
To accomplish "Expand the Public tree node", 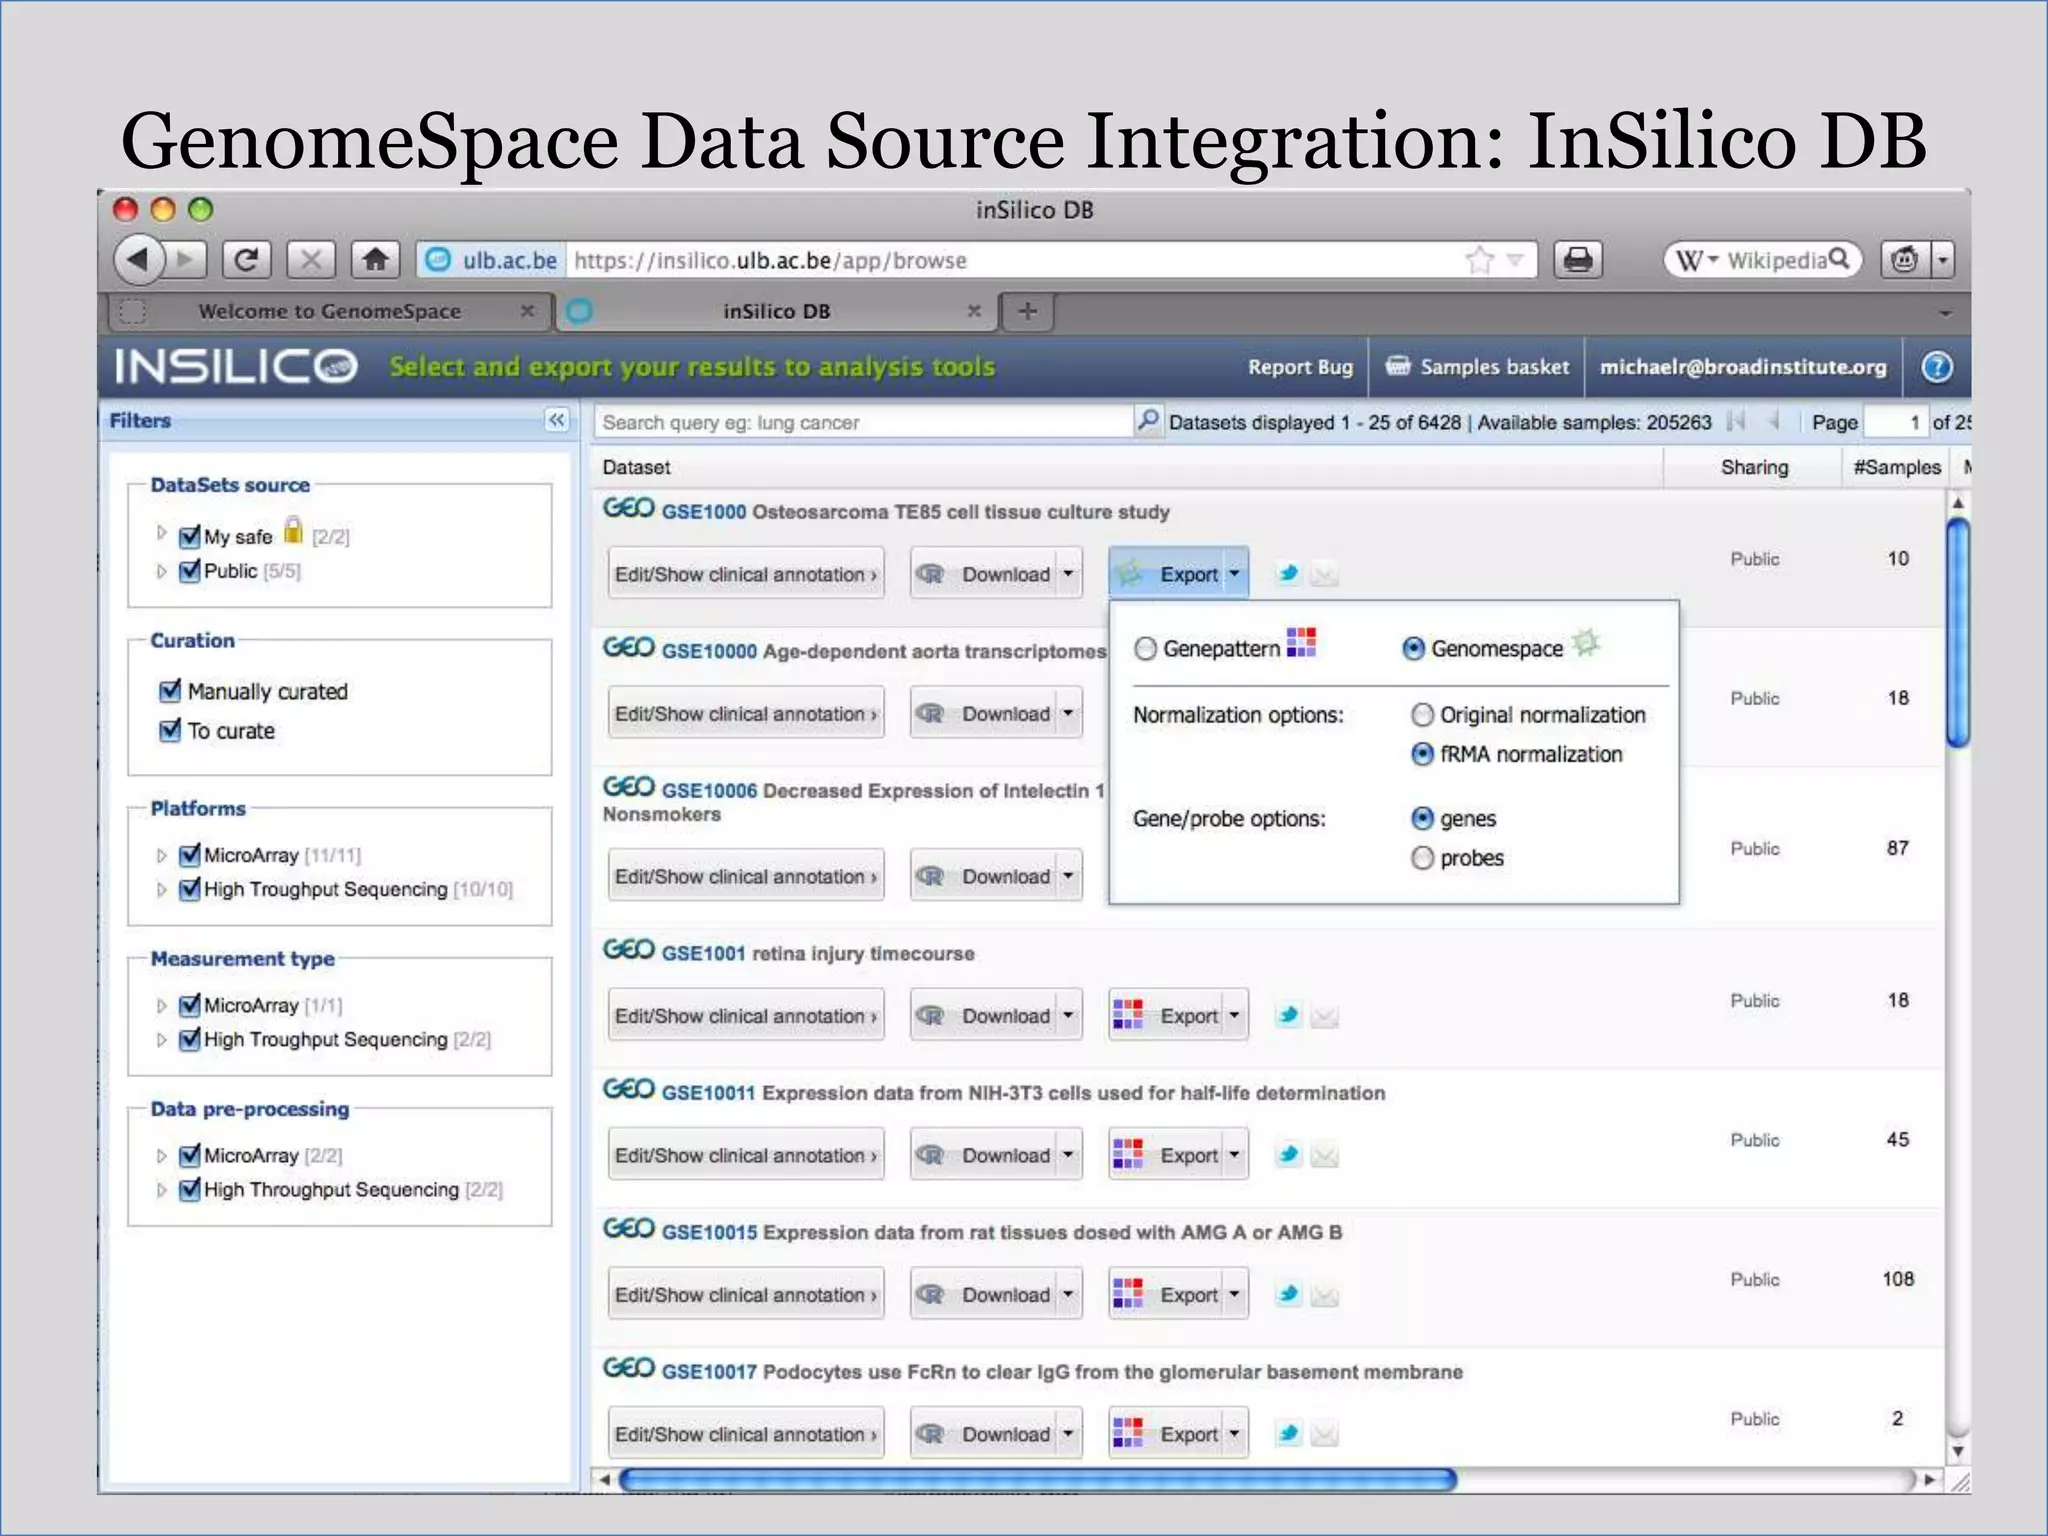I will pos(161,572).
